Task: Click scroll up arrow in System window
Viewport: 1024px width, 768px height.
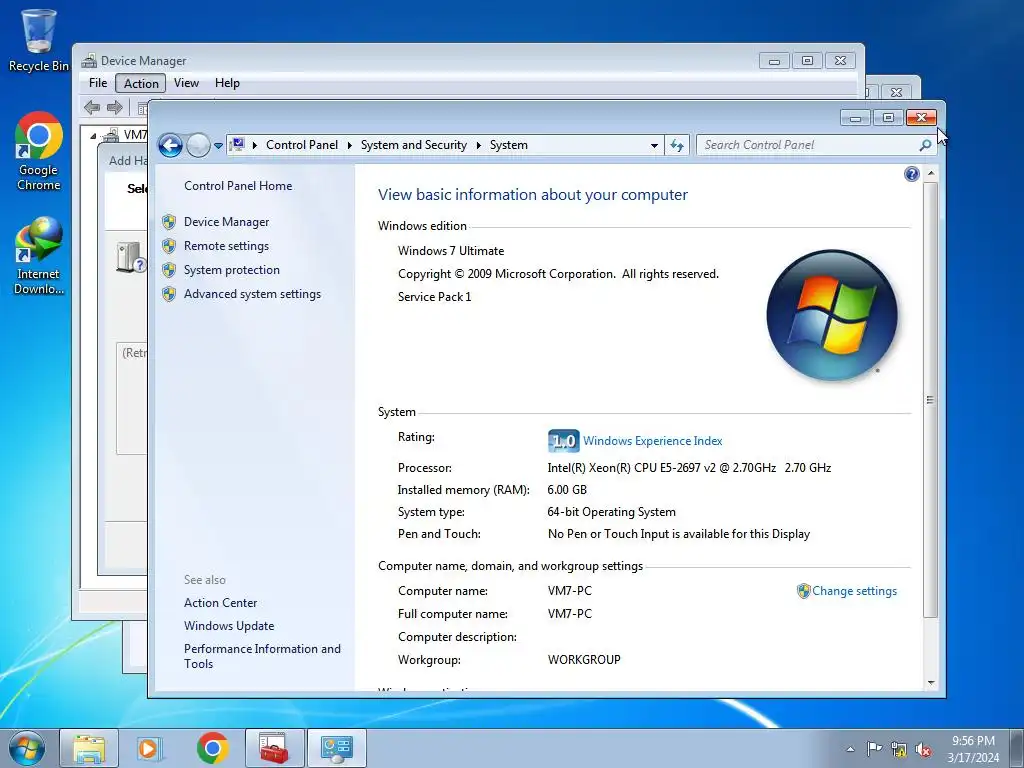Action: point(931,173)
